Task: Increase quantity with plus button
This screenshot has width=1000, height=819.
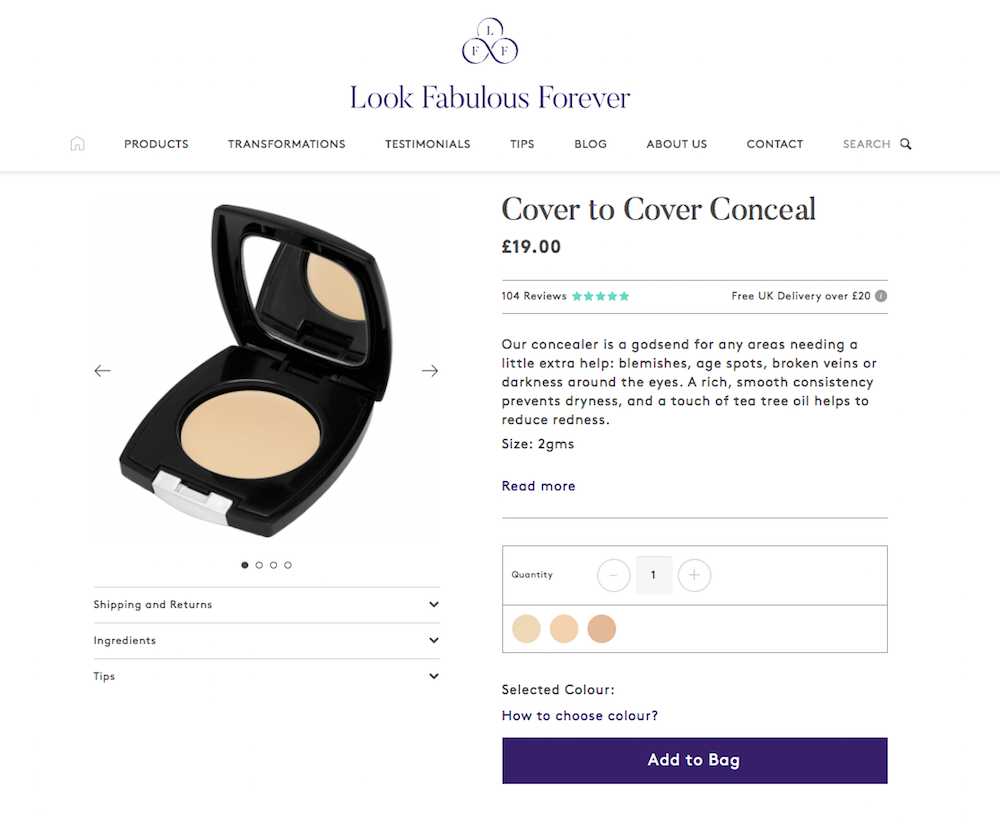Action: point(694,575)
